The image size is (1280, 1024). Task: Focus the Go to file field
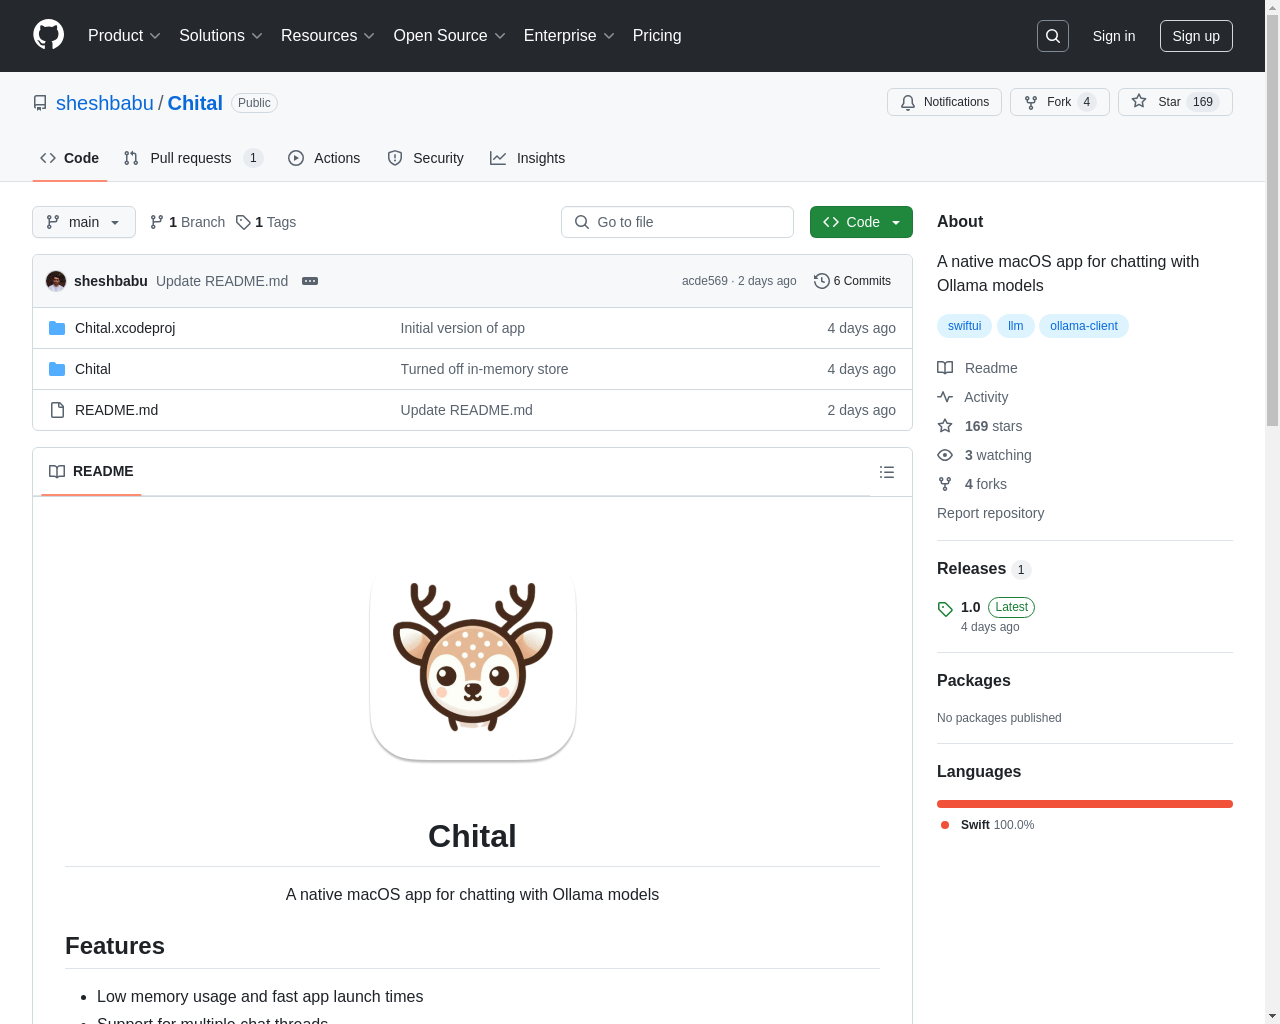coord(677,222)
